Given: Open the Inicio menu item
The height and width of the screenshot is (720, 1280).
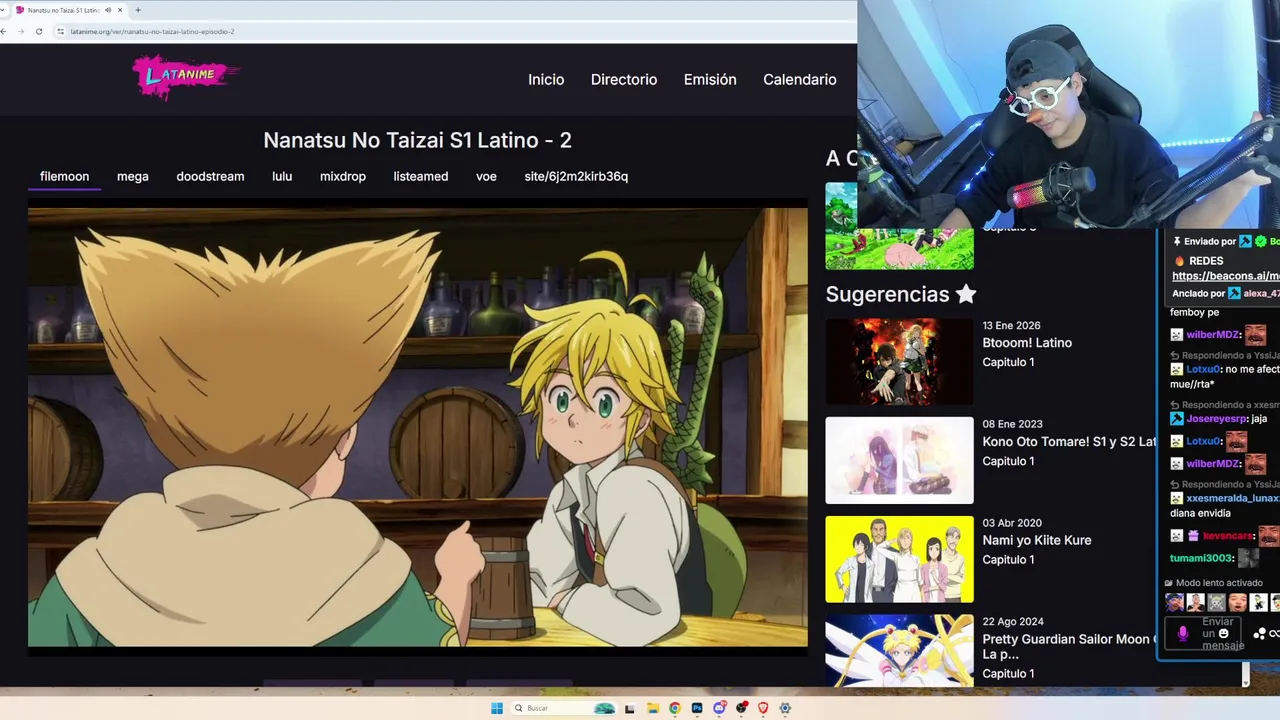Looking at the screenshot, I should [x=546, y=79].
